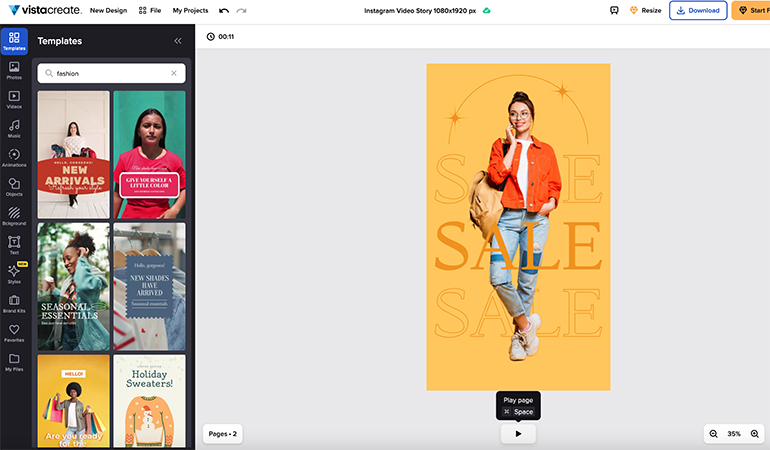
Task: Zoom in on the canvas
Action: point(755,434)
